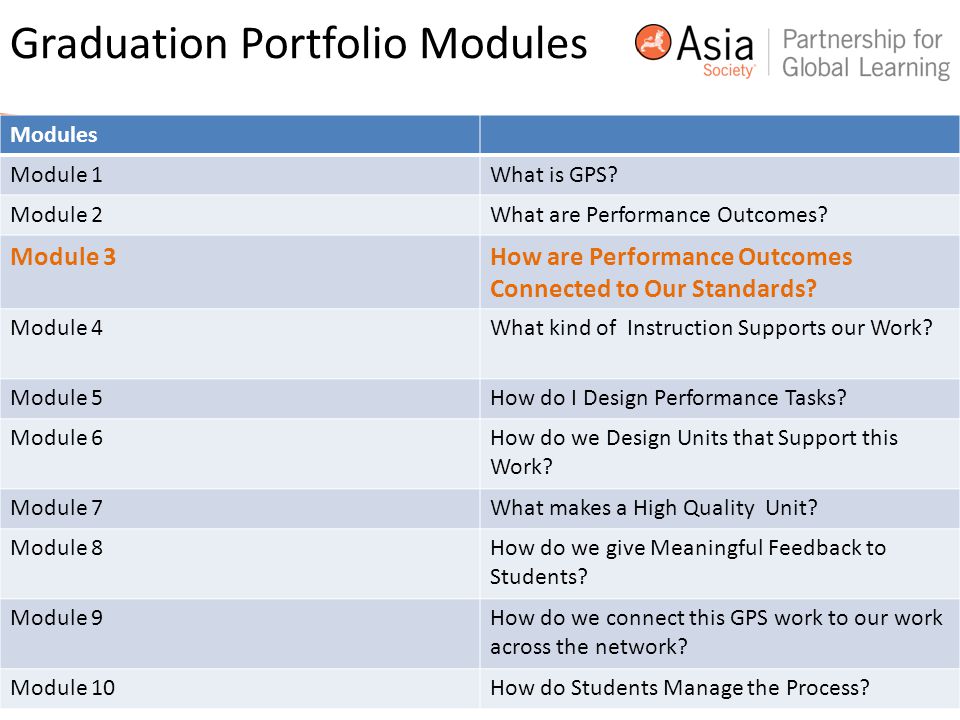Screen dimensions: 960x720
Task: Click the Module 9 row label
Action: pyautogui.click(x=56, y=618)
